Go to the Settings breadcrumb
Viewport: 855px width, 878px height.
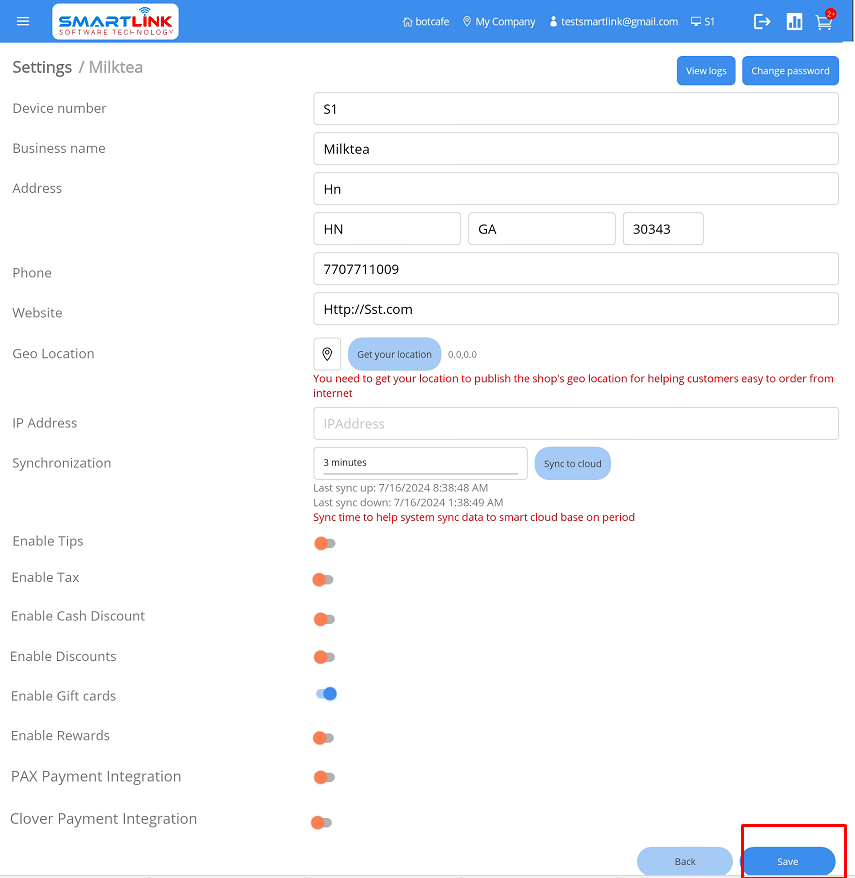point(42,68)
